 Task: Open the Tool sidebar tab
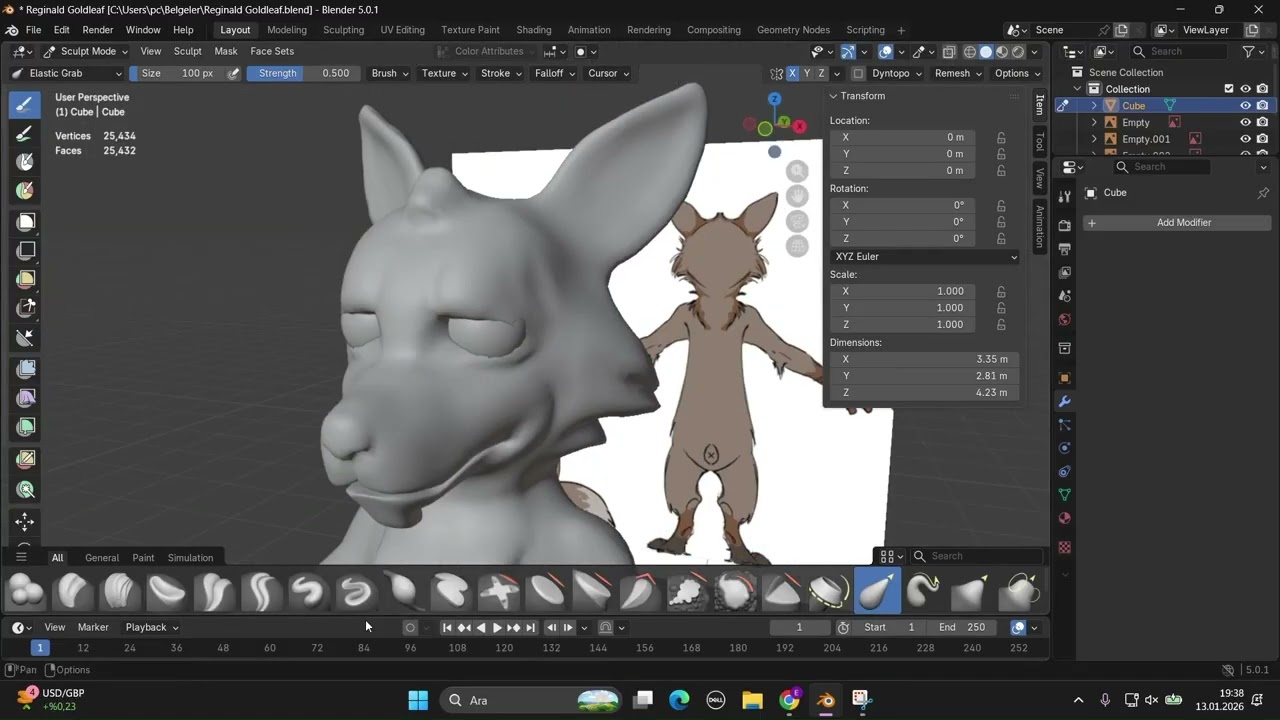1040,142
